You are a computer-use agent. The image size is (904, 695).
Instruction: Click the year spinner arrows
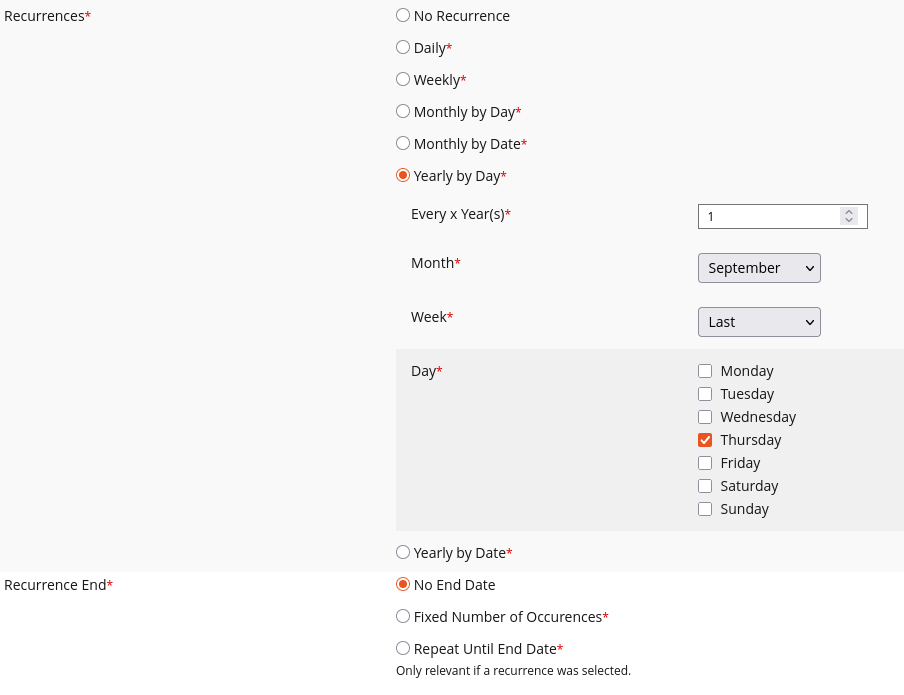[849, 216]
